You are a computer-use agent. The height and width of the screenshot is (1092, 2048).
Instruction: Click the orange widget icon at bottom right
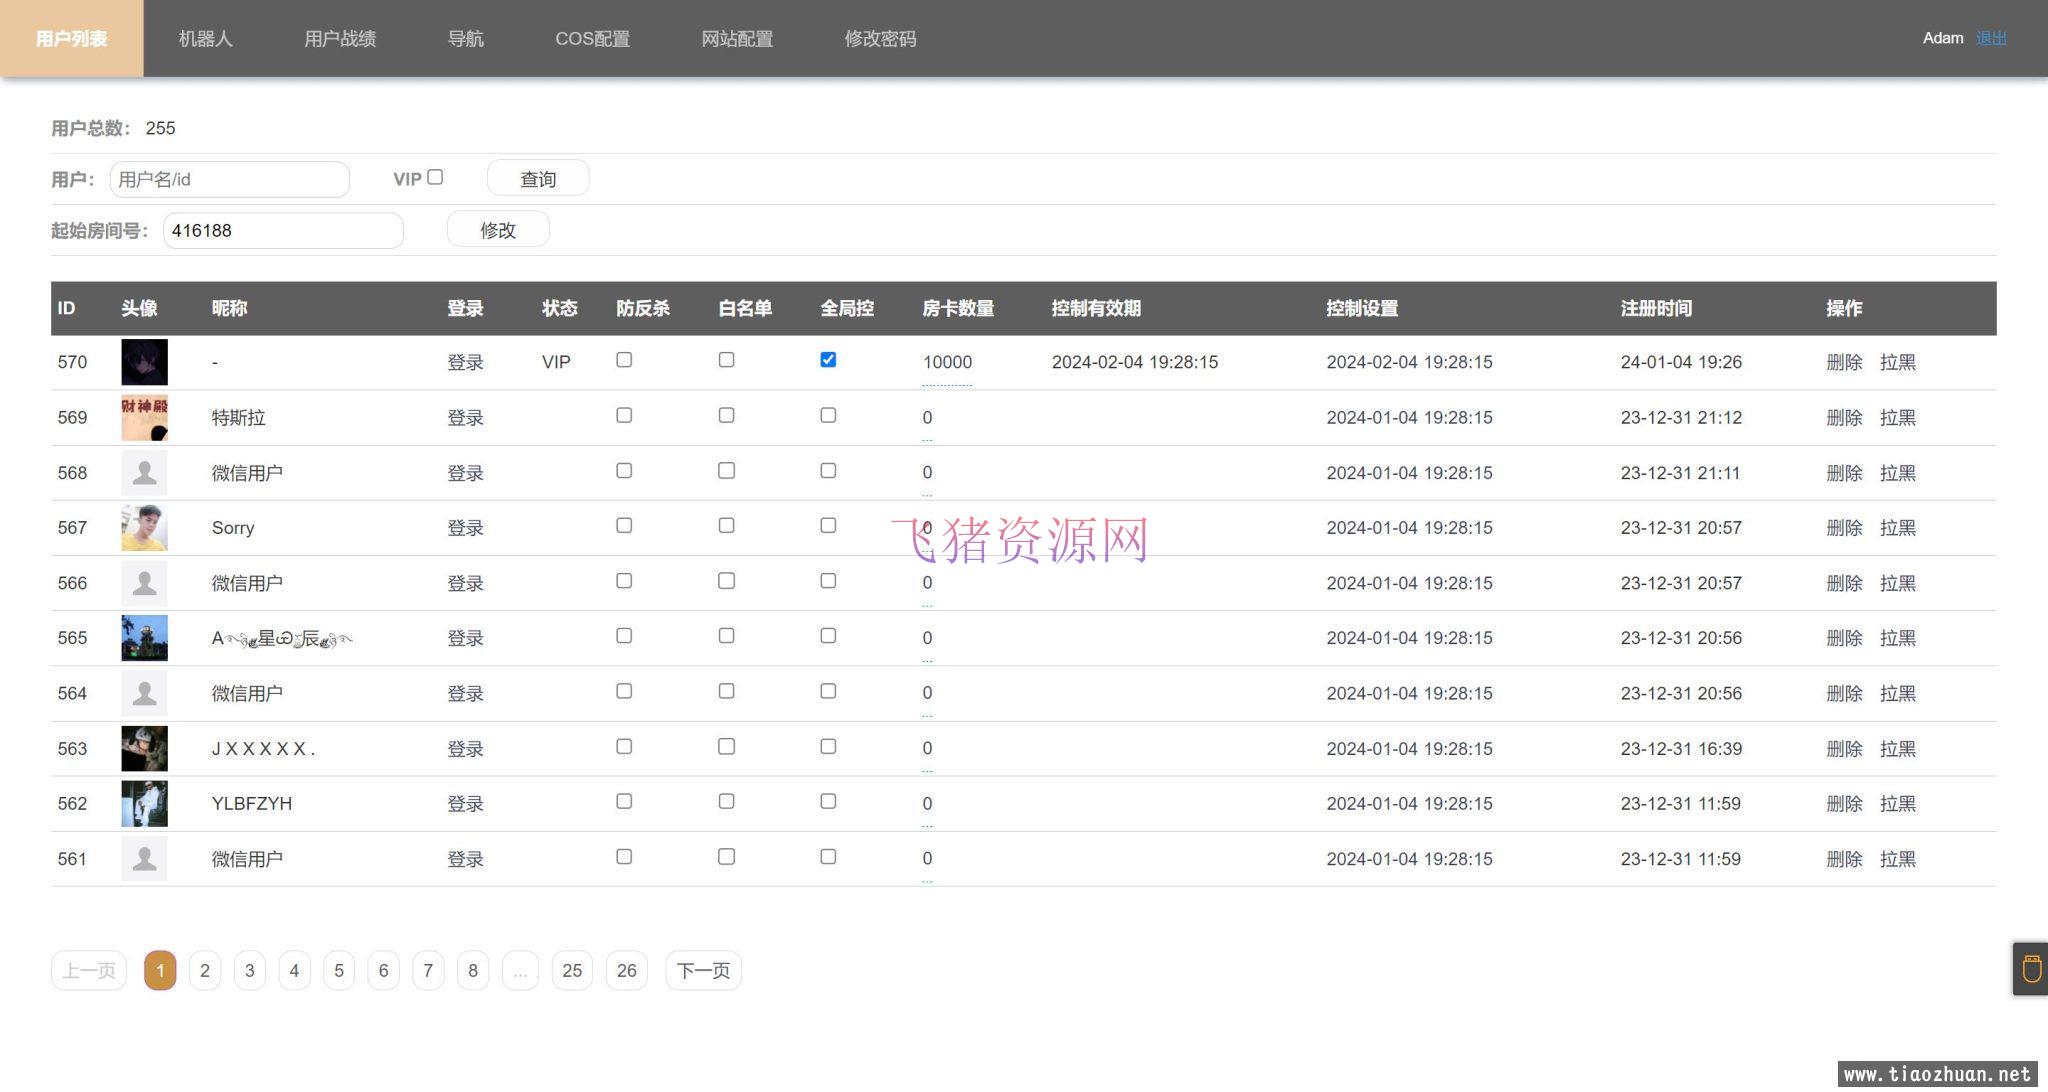click(x=2028, y=969)
